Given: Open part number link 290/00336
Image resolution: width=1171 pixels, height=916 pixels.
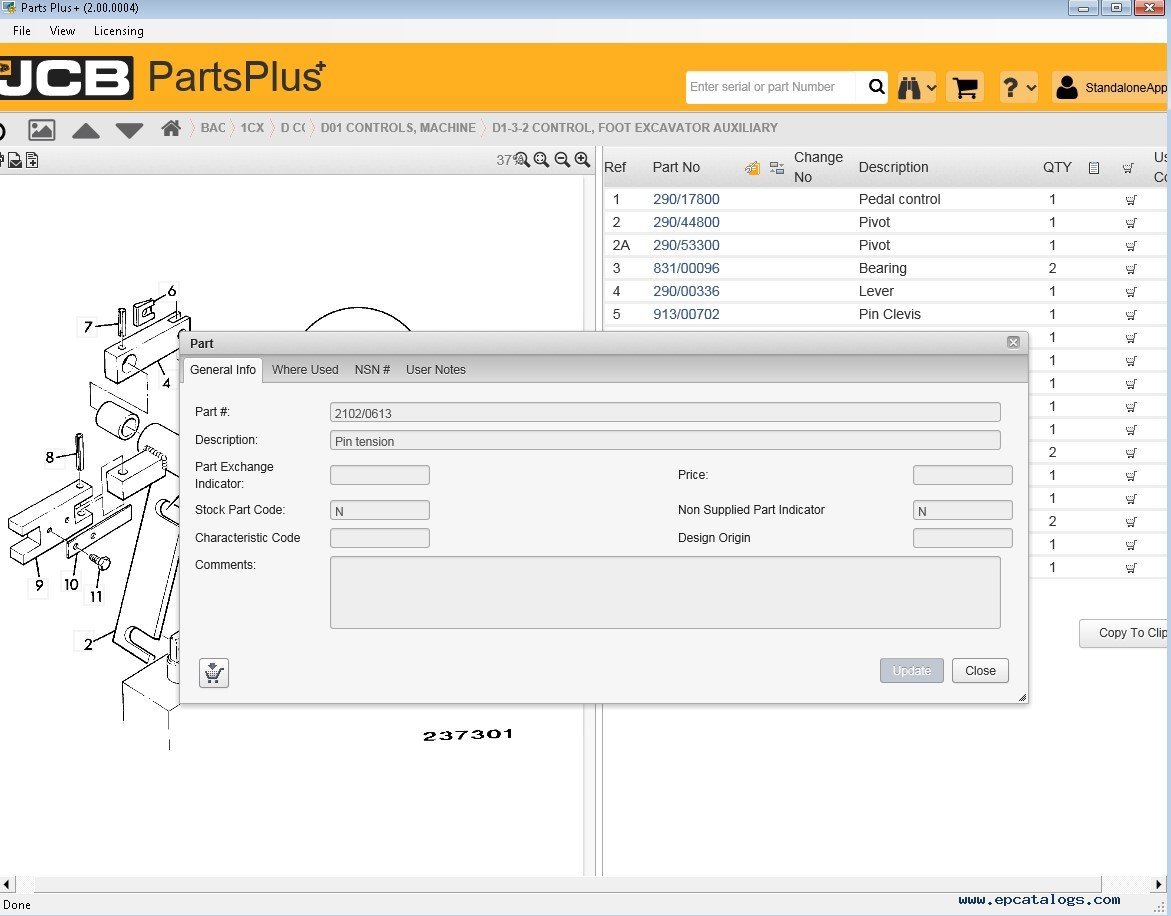Looking at the screenshot, I should tap(686, 291).
